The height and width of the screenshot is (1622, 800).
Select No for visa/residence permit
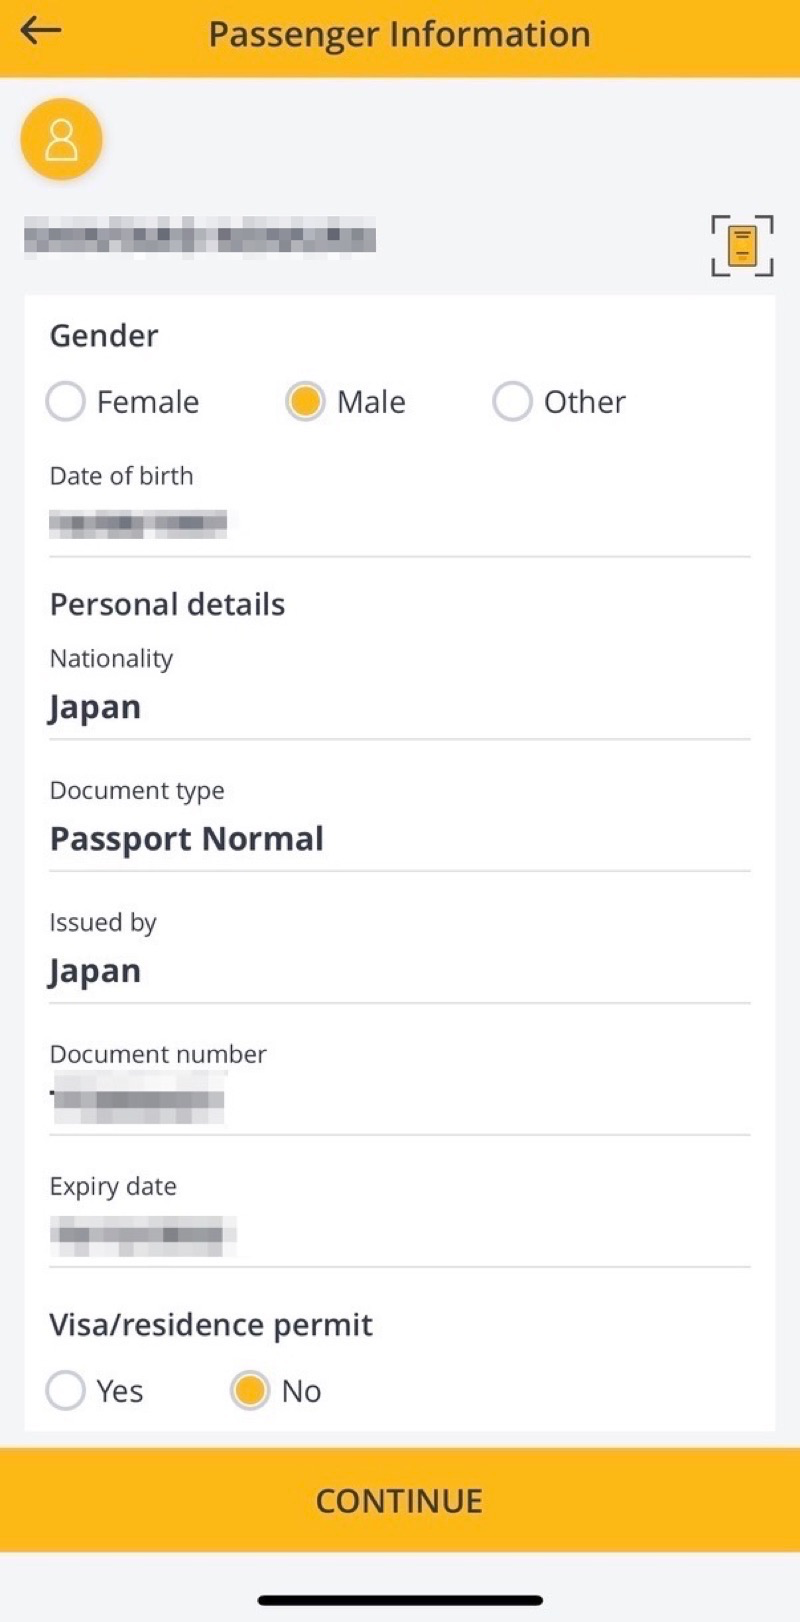[x=250, y=1391]
